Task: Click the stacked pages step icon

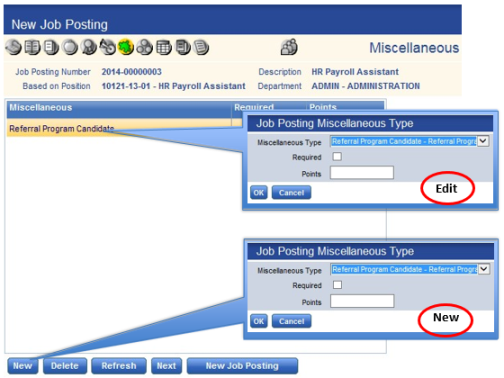Action: pyautogui.click(x=183, y=47)
